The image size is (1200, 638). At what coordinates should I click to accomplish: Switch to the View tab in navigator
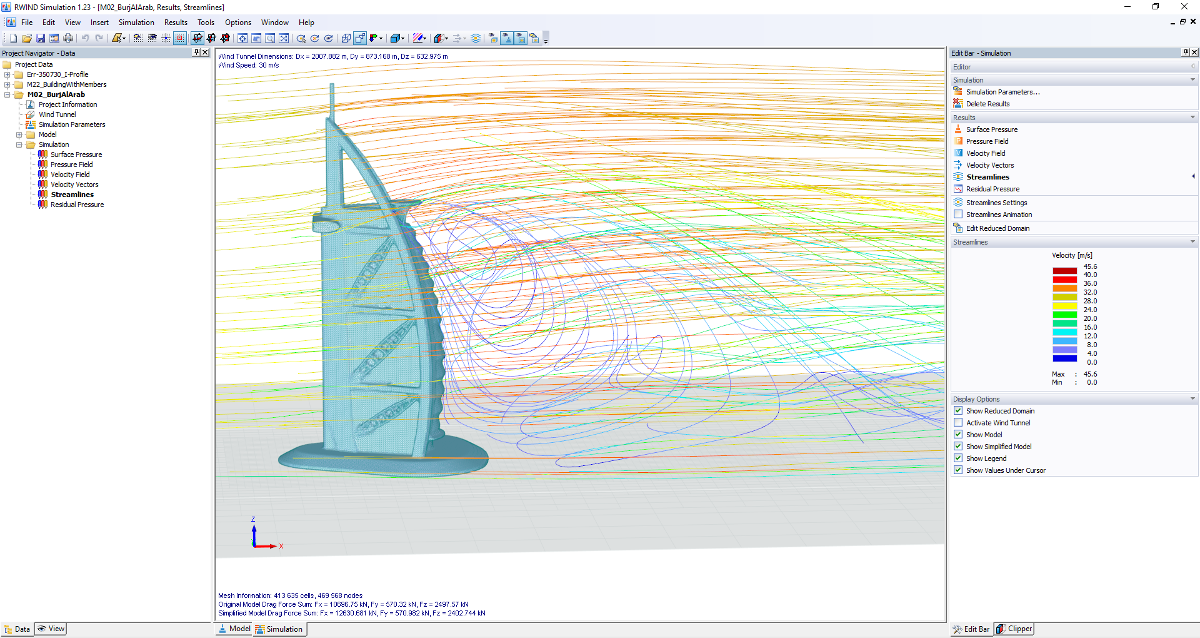point(51,629)
